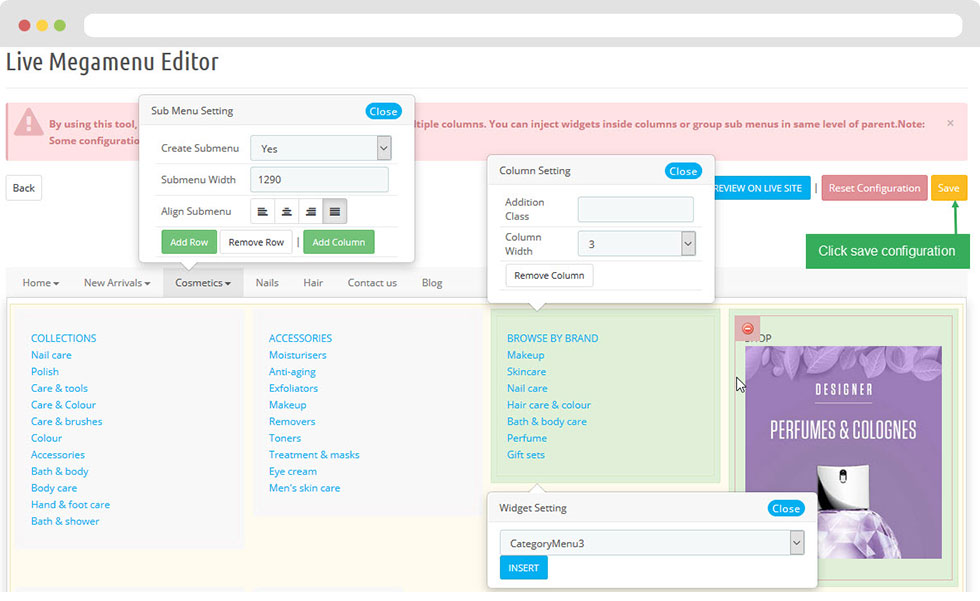Open the Column Width dropdown
This screenshot has height=601, width=980.
pyautogui.click(x=636, y=244)
